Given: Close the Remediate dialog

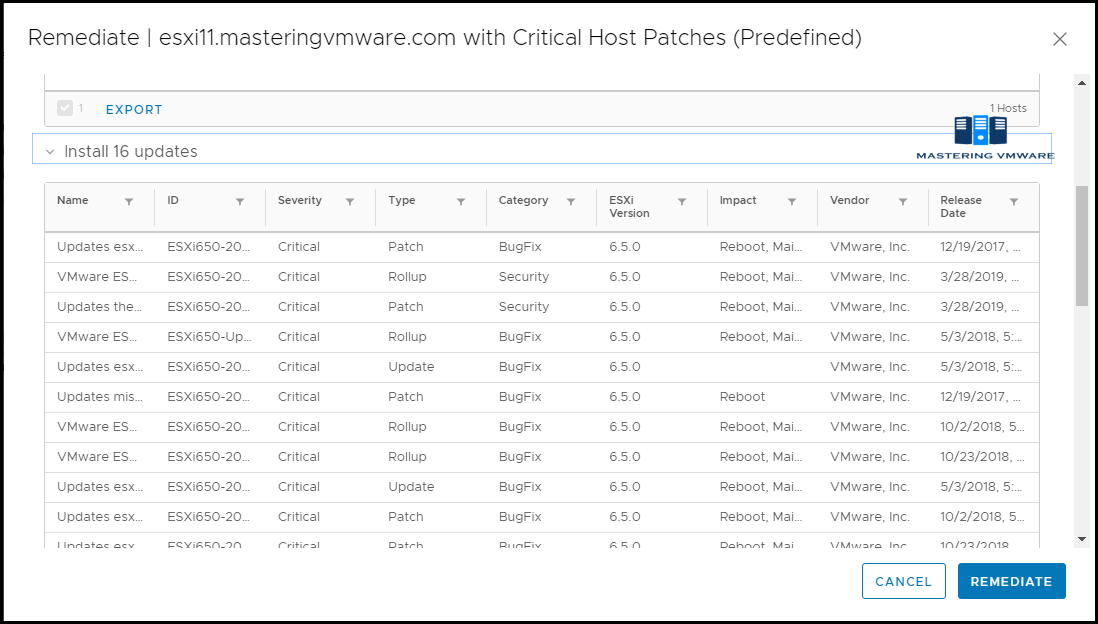Looking at the screenshot, I should click(1060, 39).
